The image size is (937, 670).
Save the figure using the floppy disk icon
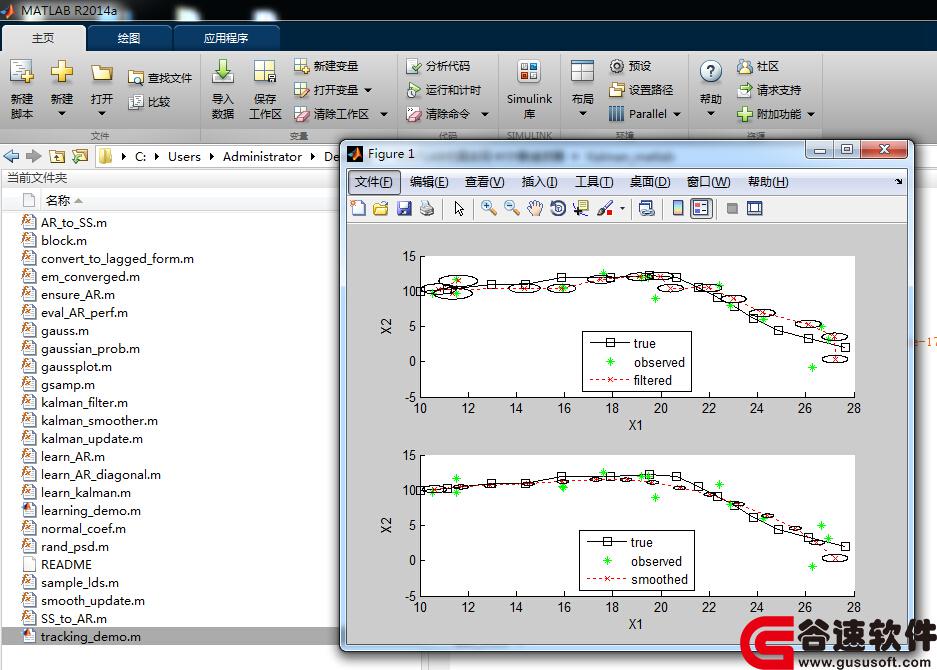404,208
